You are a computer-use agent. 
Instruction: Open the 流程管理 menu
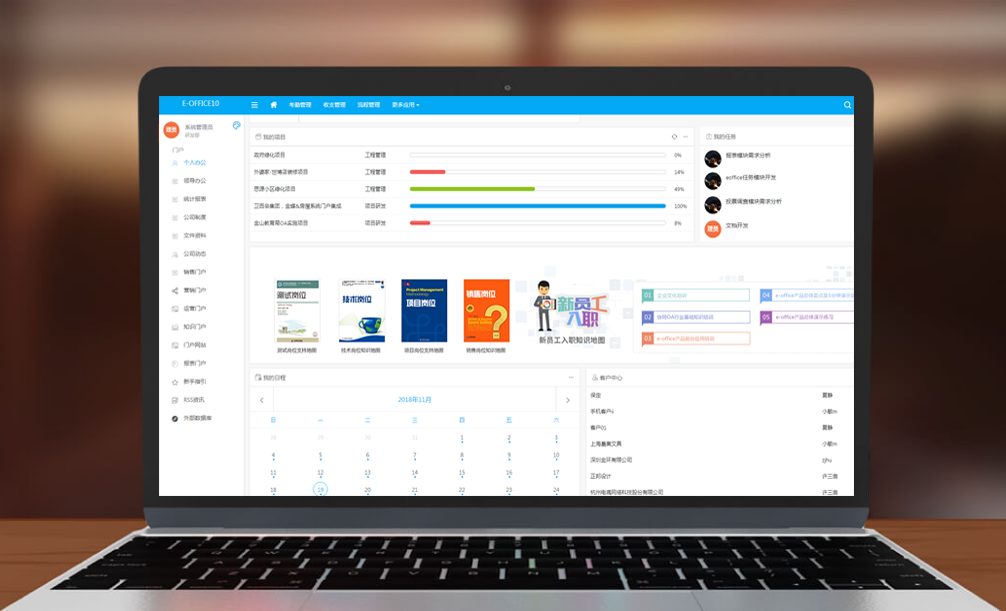pyautogui.click(x=368, y=104)
